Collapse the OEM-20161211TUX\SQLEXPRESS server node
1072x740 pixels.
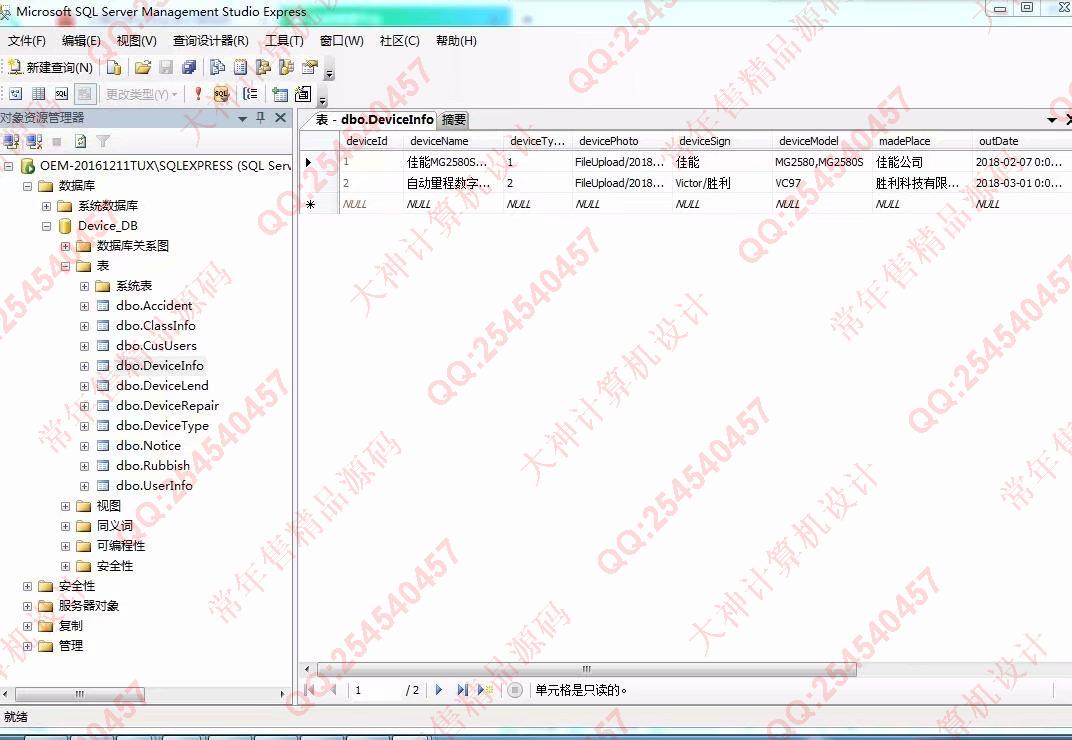pyautogui.click(x=9, y=166)
